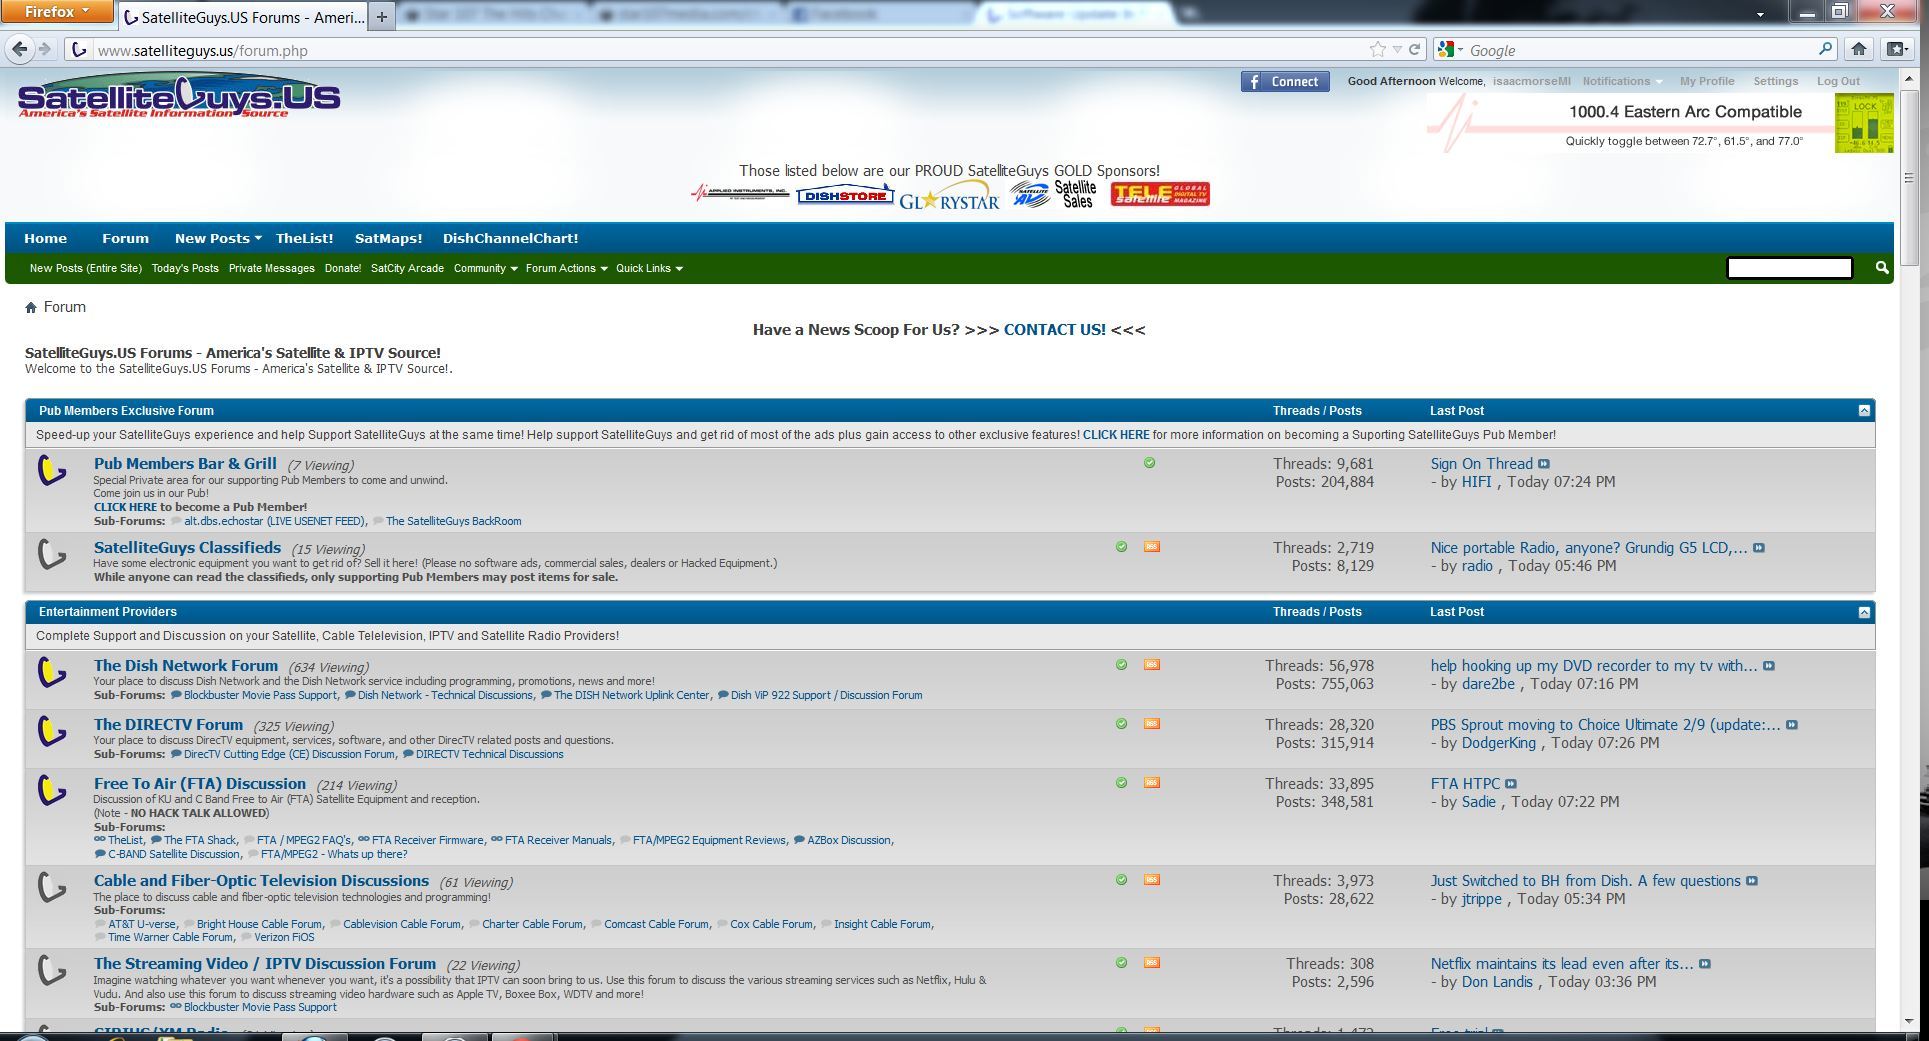Image resolution: width=1929 pixels, height=1041 pixels.
Task: Go to last post icon beside FTA HTPC
Action: 1511,784
